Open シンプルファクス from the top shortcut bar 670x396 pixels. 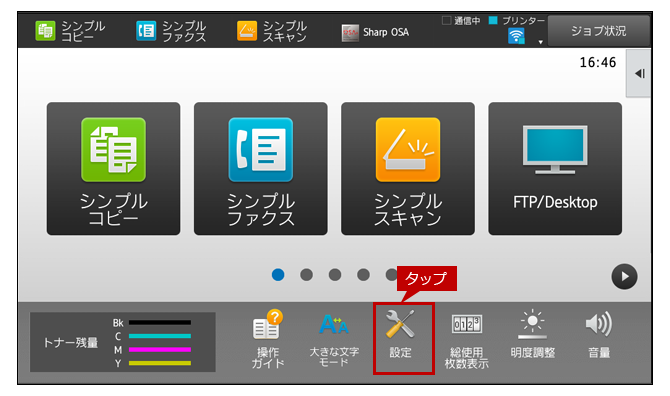point(171,31)
